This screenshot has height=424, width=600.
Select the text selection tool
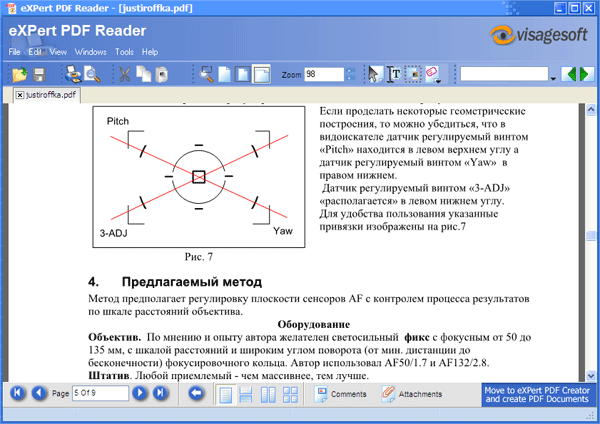point(394,74)
